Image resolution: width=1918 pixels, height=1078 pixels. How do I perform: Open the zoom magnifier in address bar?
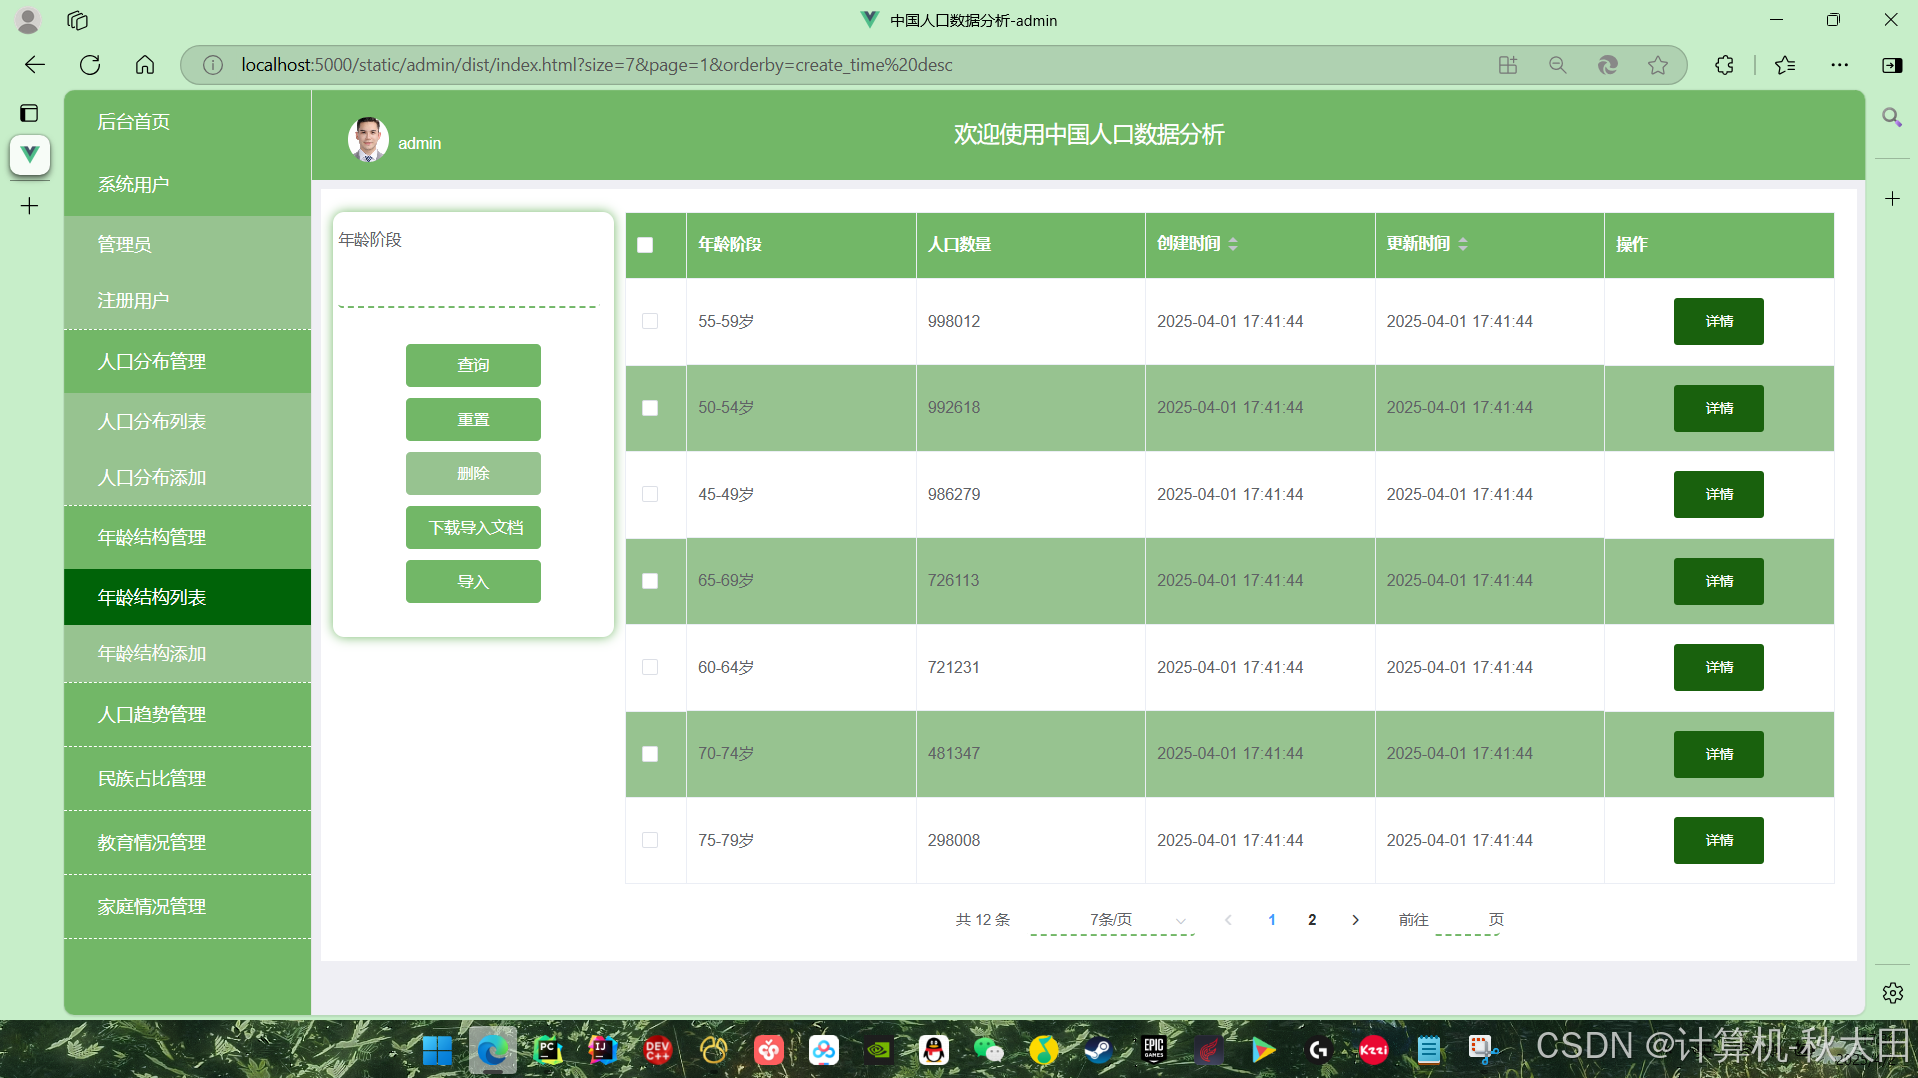(1557, 65)
